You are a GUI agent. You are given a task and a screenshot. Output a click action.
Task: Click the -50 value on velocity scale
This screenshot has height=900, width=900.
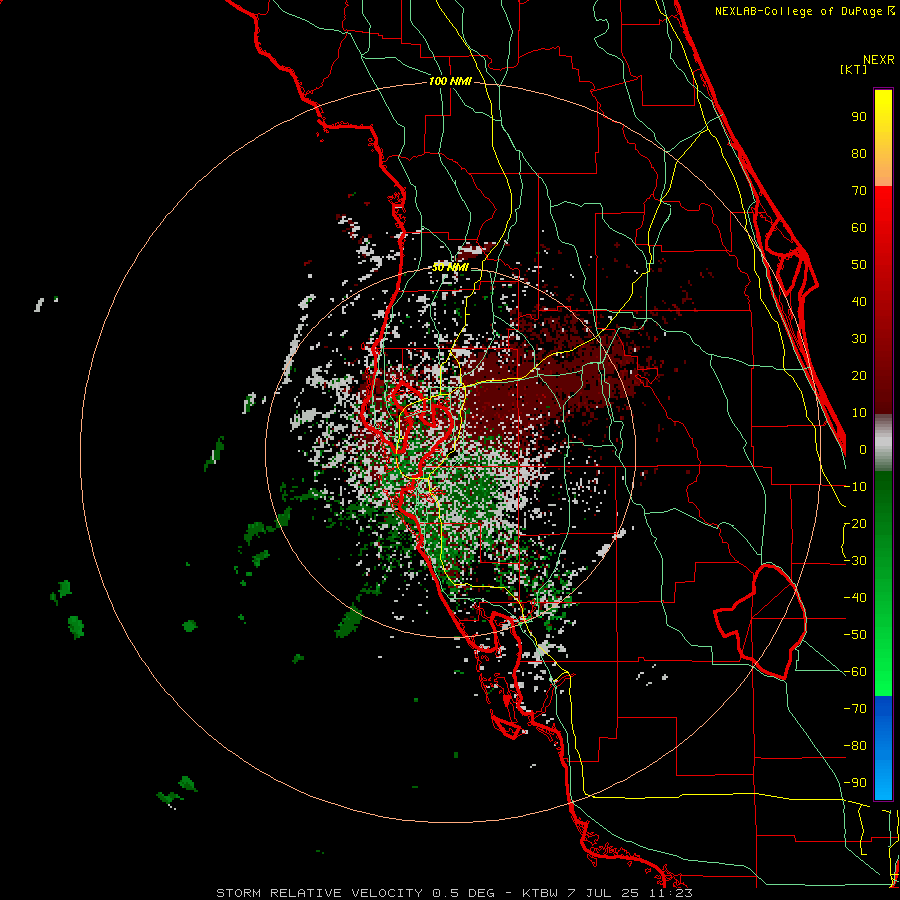(x=855, y=635)
